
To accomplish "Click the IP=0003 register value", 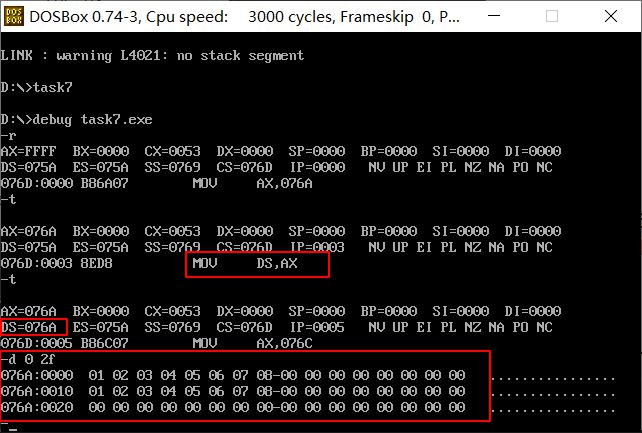I will (x=317, y=247).
